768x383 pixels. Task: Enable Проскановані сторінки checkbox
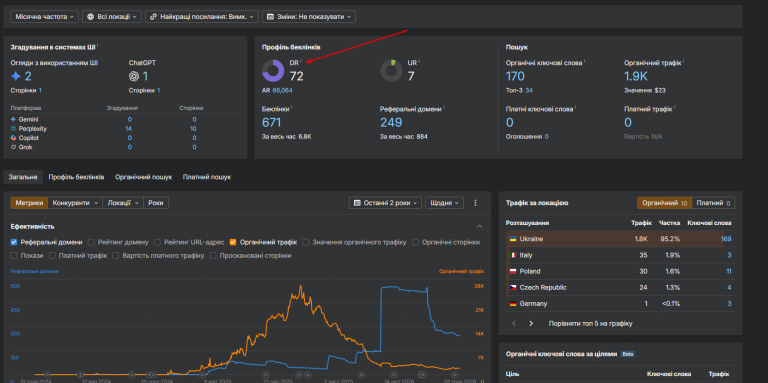[x=213, y=256]
